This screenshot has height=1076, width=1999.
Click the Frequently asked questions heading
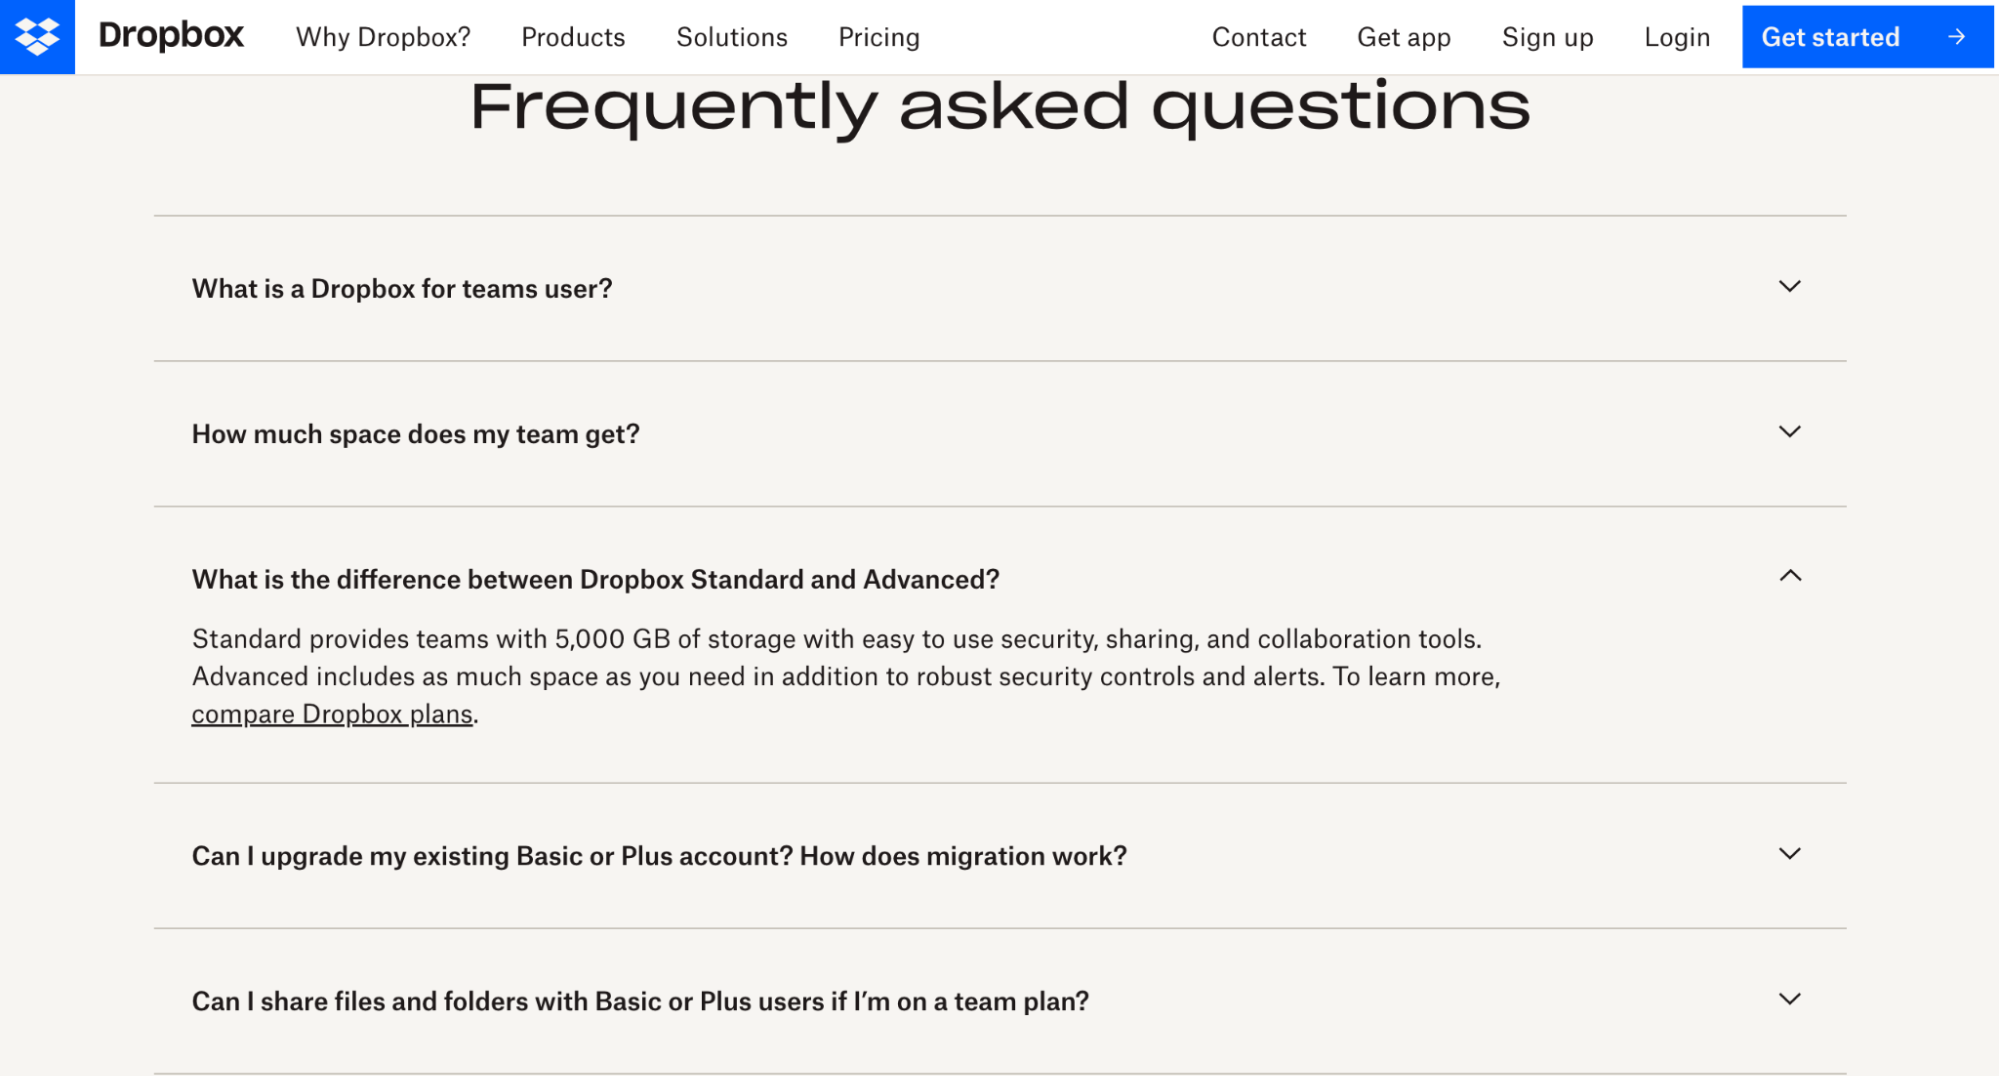click(x=999, y=107)
